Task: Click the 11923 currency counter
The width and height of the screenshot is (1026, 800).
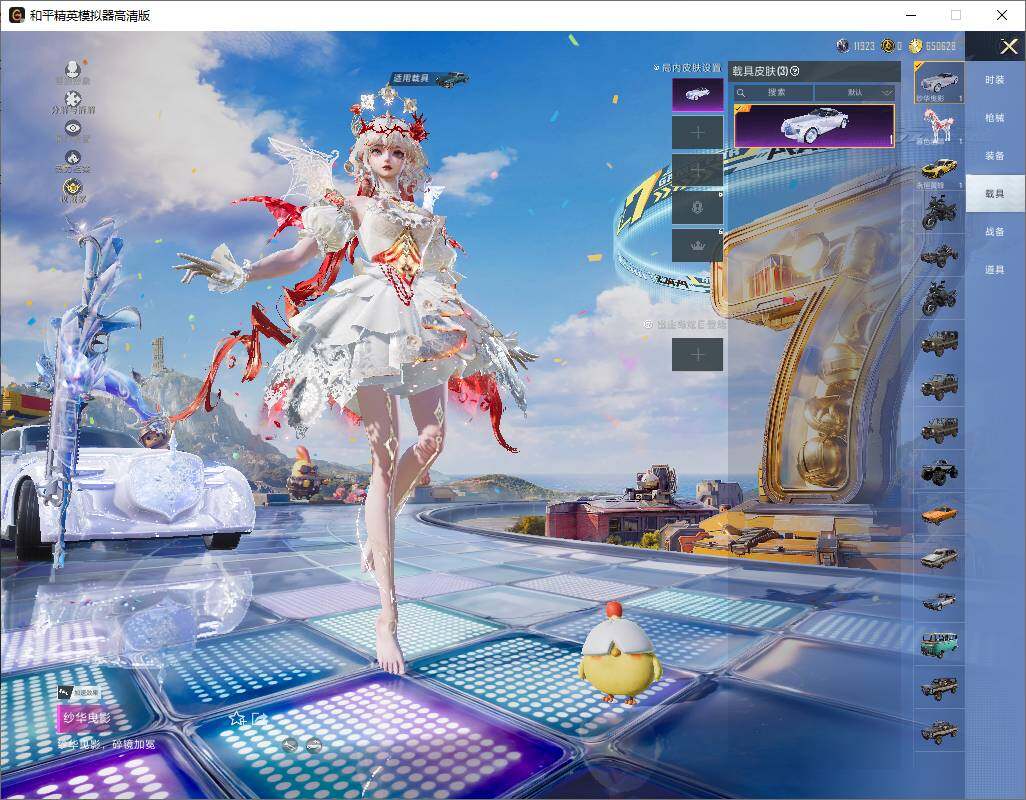Action: pos(856,46)
